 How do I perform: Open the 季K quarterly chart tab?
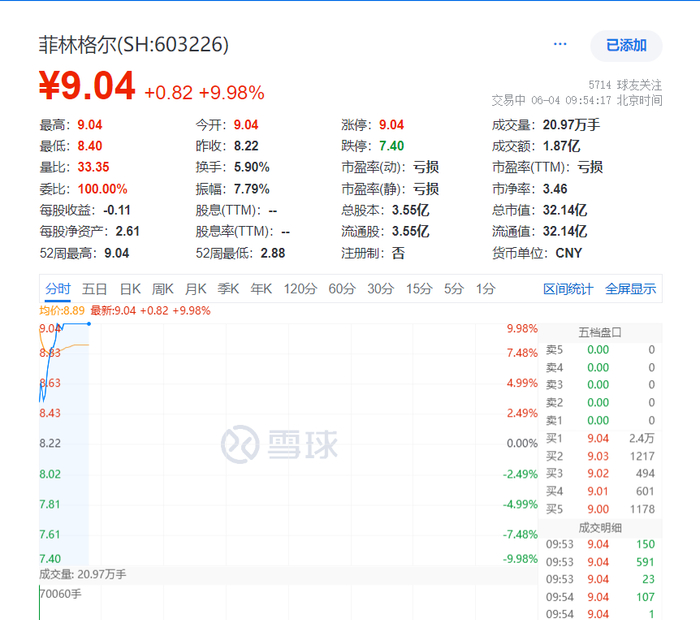228,289
